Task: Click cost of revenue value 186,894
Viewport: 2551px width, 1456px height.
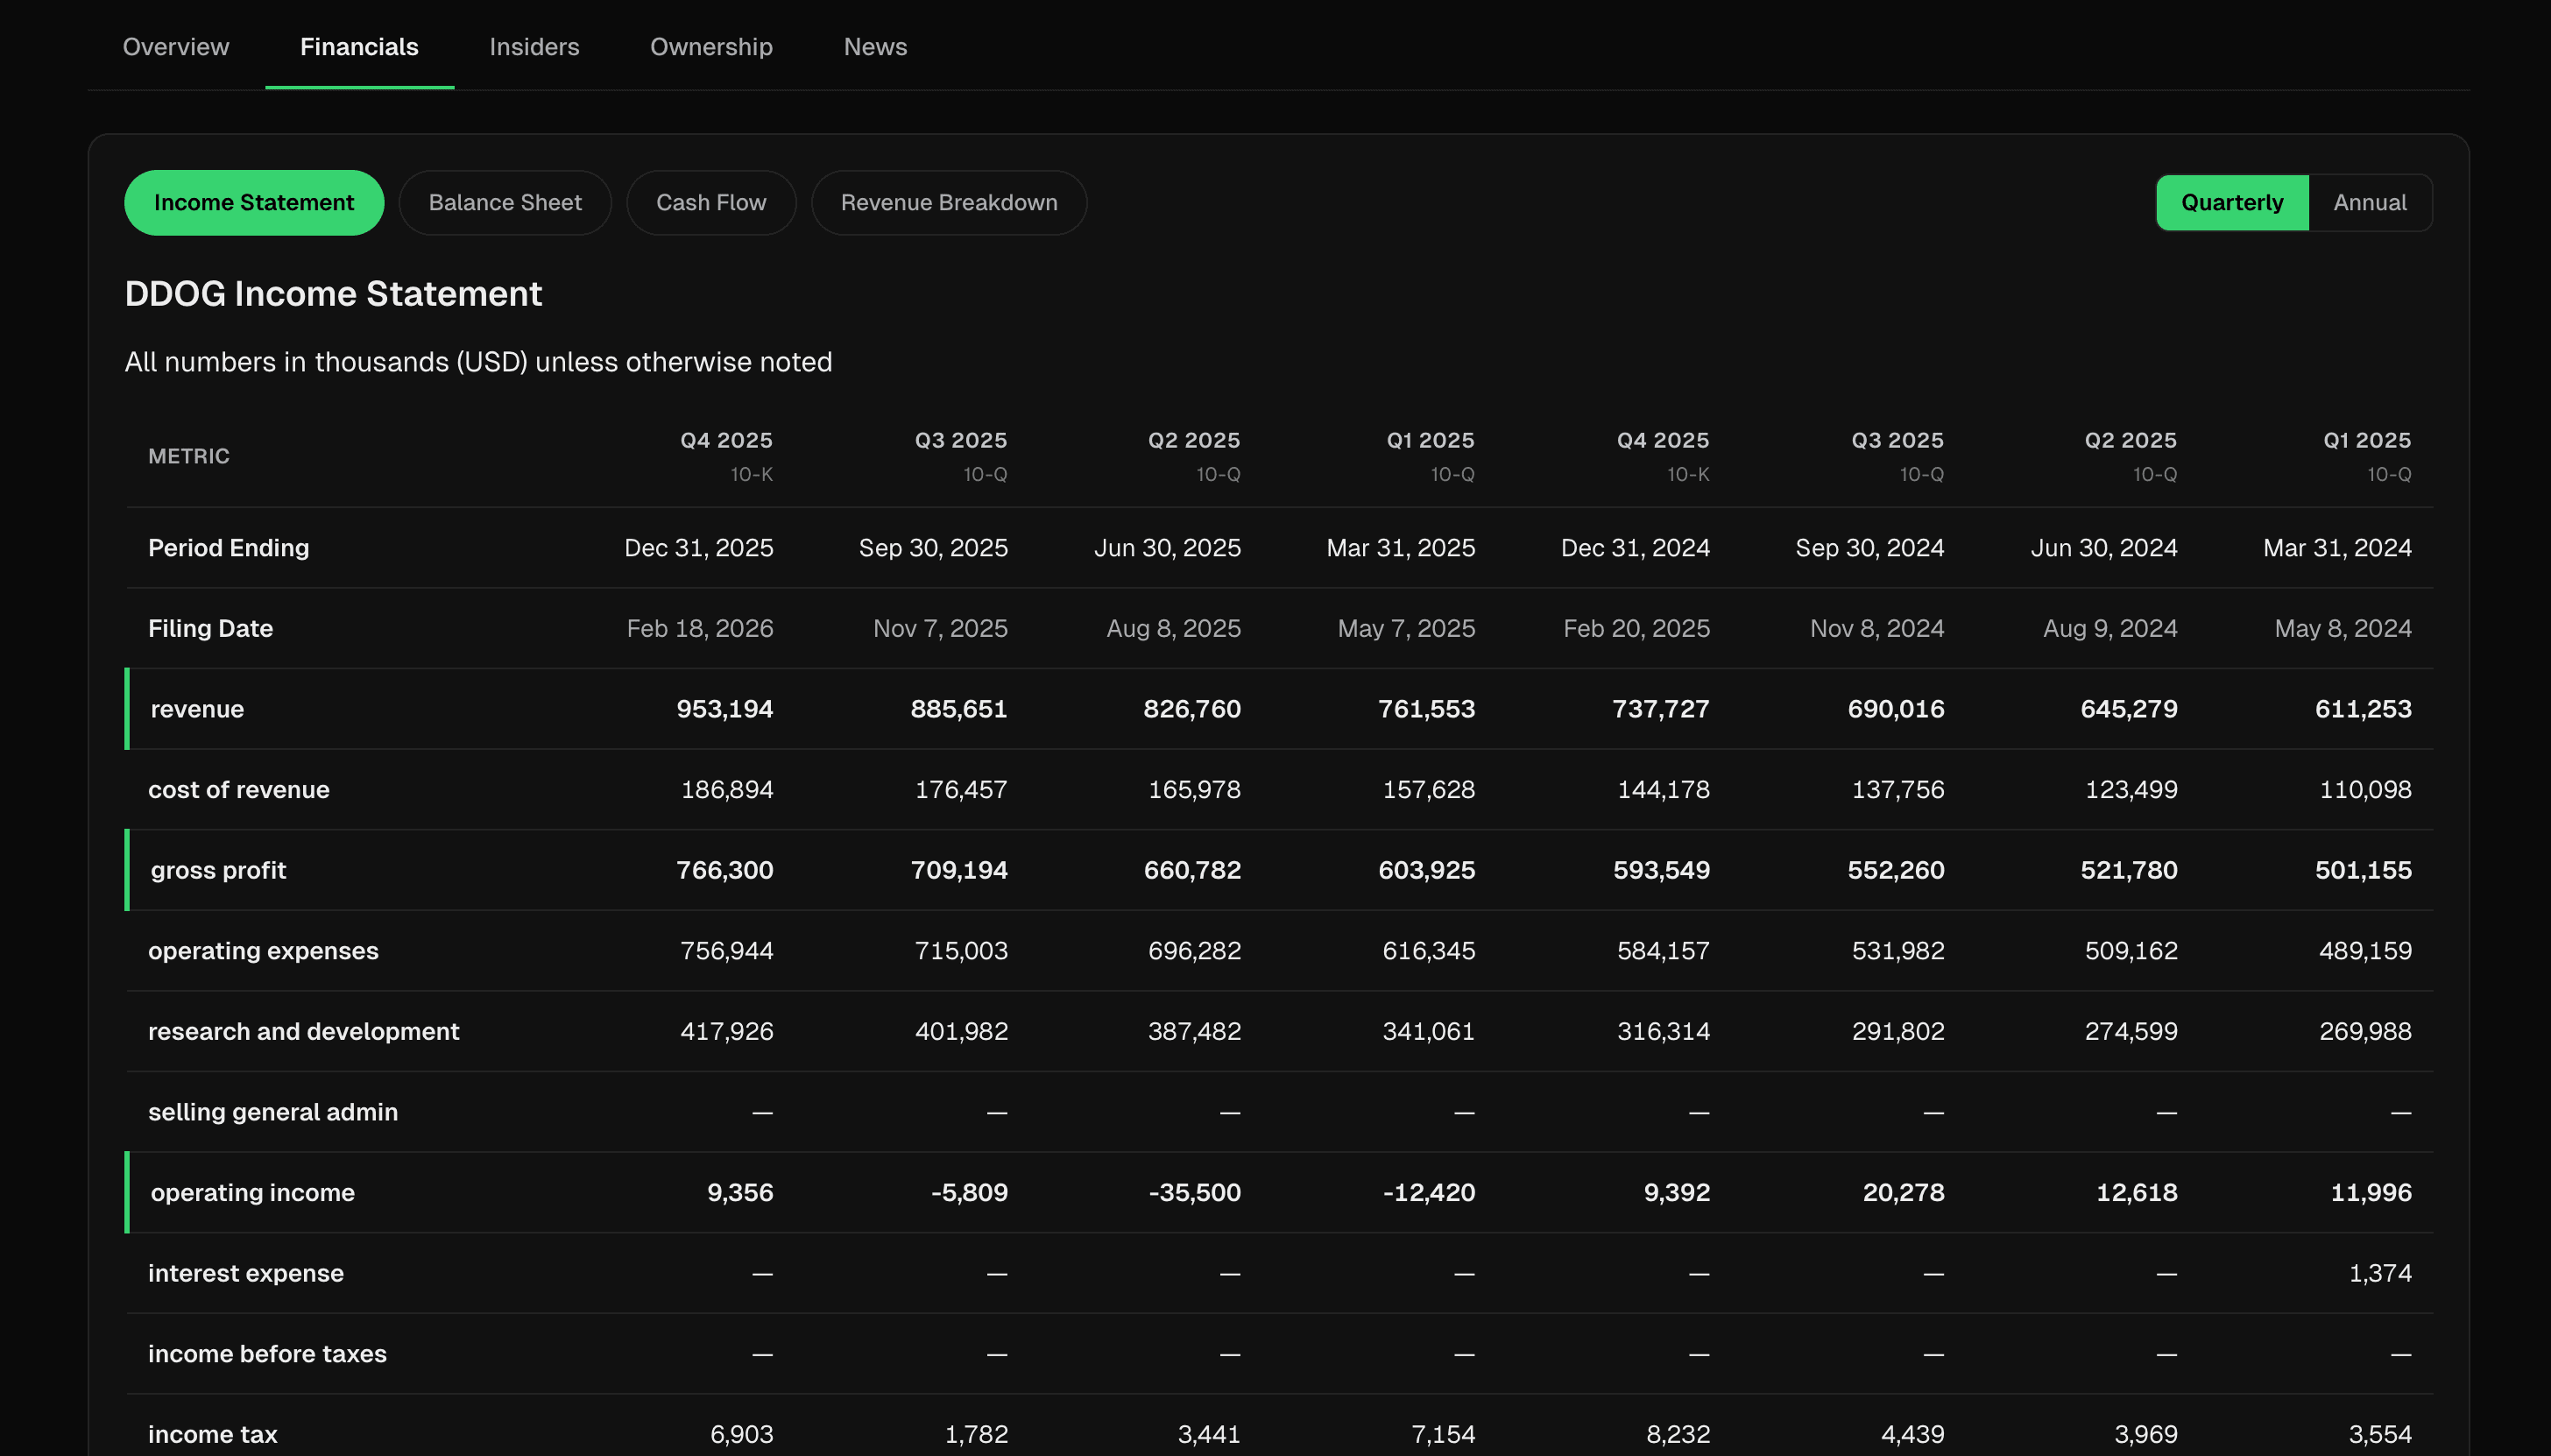Action: [727, 790]
